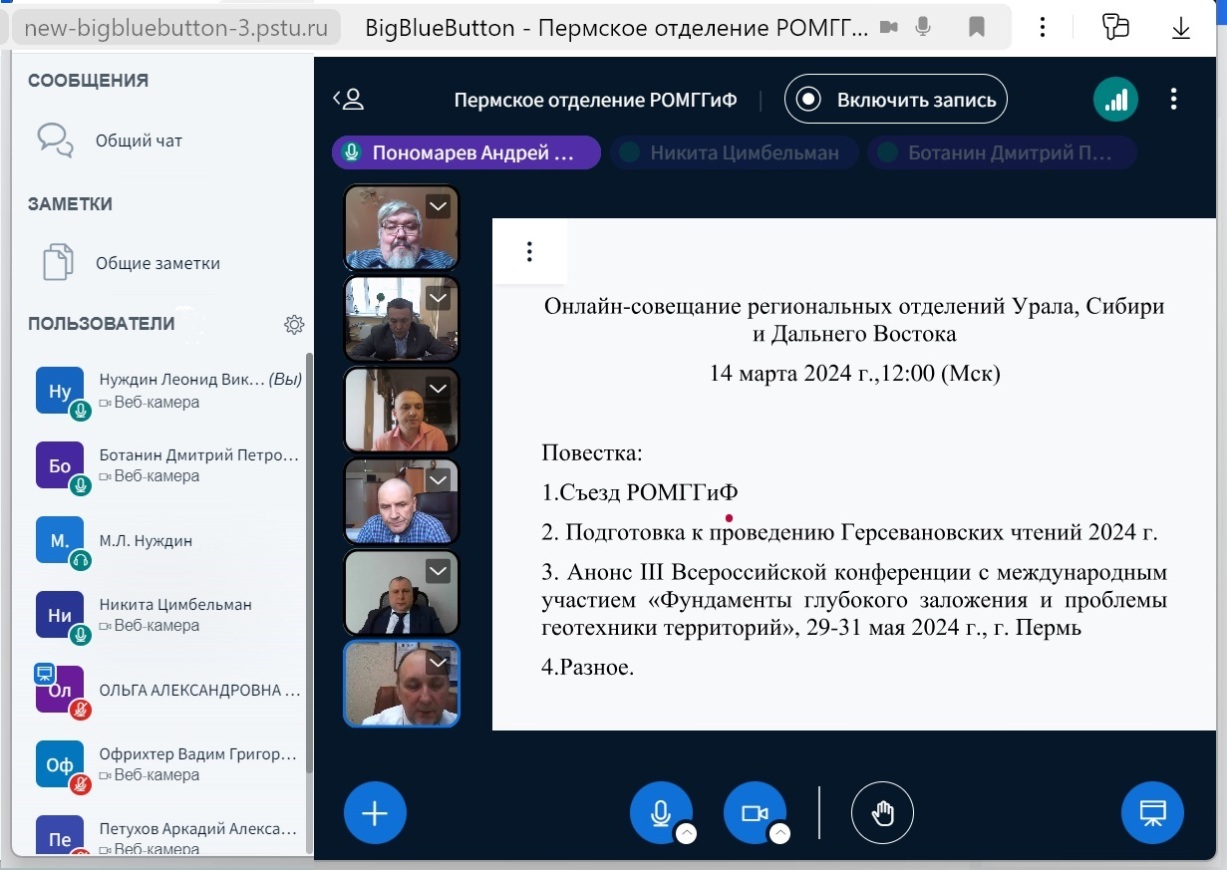This screenshot has height=870, width=1227.
Task: Click the green connection status icon
Action: pos(1116,99)
